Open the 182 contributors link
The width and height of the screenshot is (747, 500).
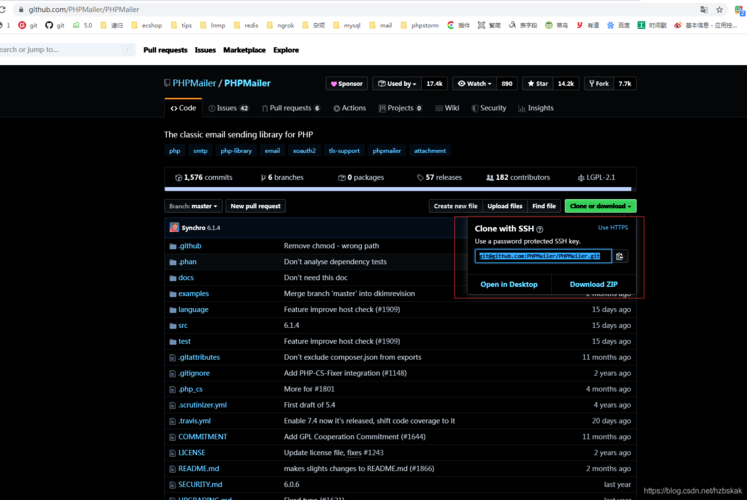click(x=518, y=178)
